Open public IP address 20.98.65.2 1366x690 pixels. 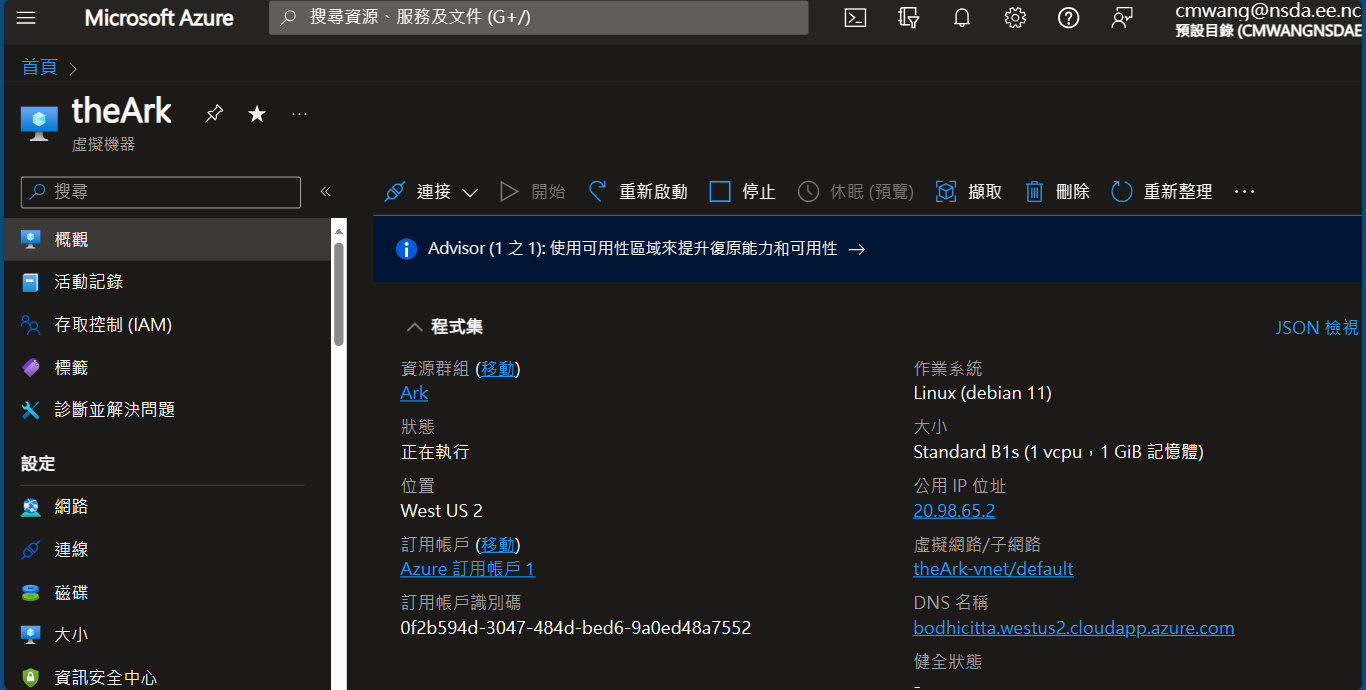(954, 511)
